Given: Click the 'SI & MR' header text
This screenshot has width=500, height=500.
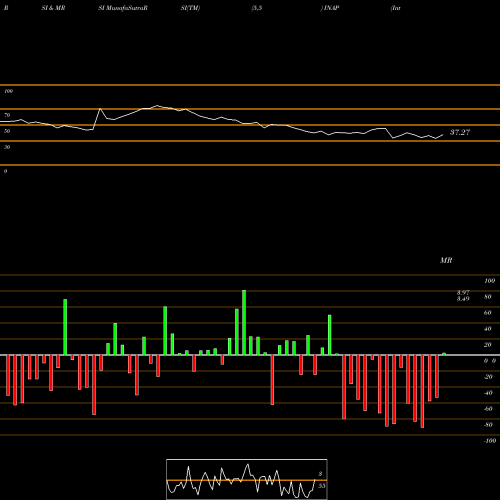Looking at the screenshot, I should (53, 8).
